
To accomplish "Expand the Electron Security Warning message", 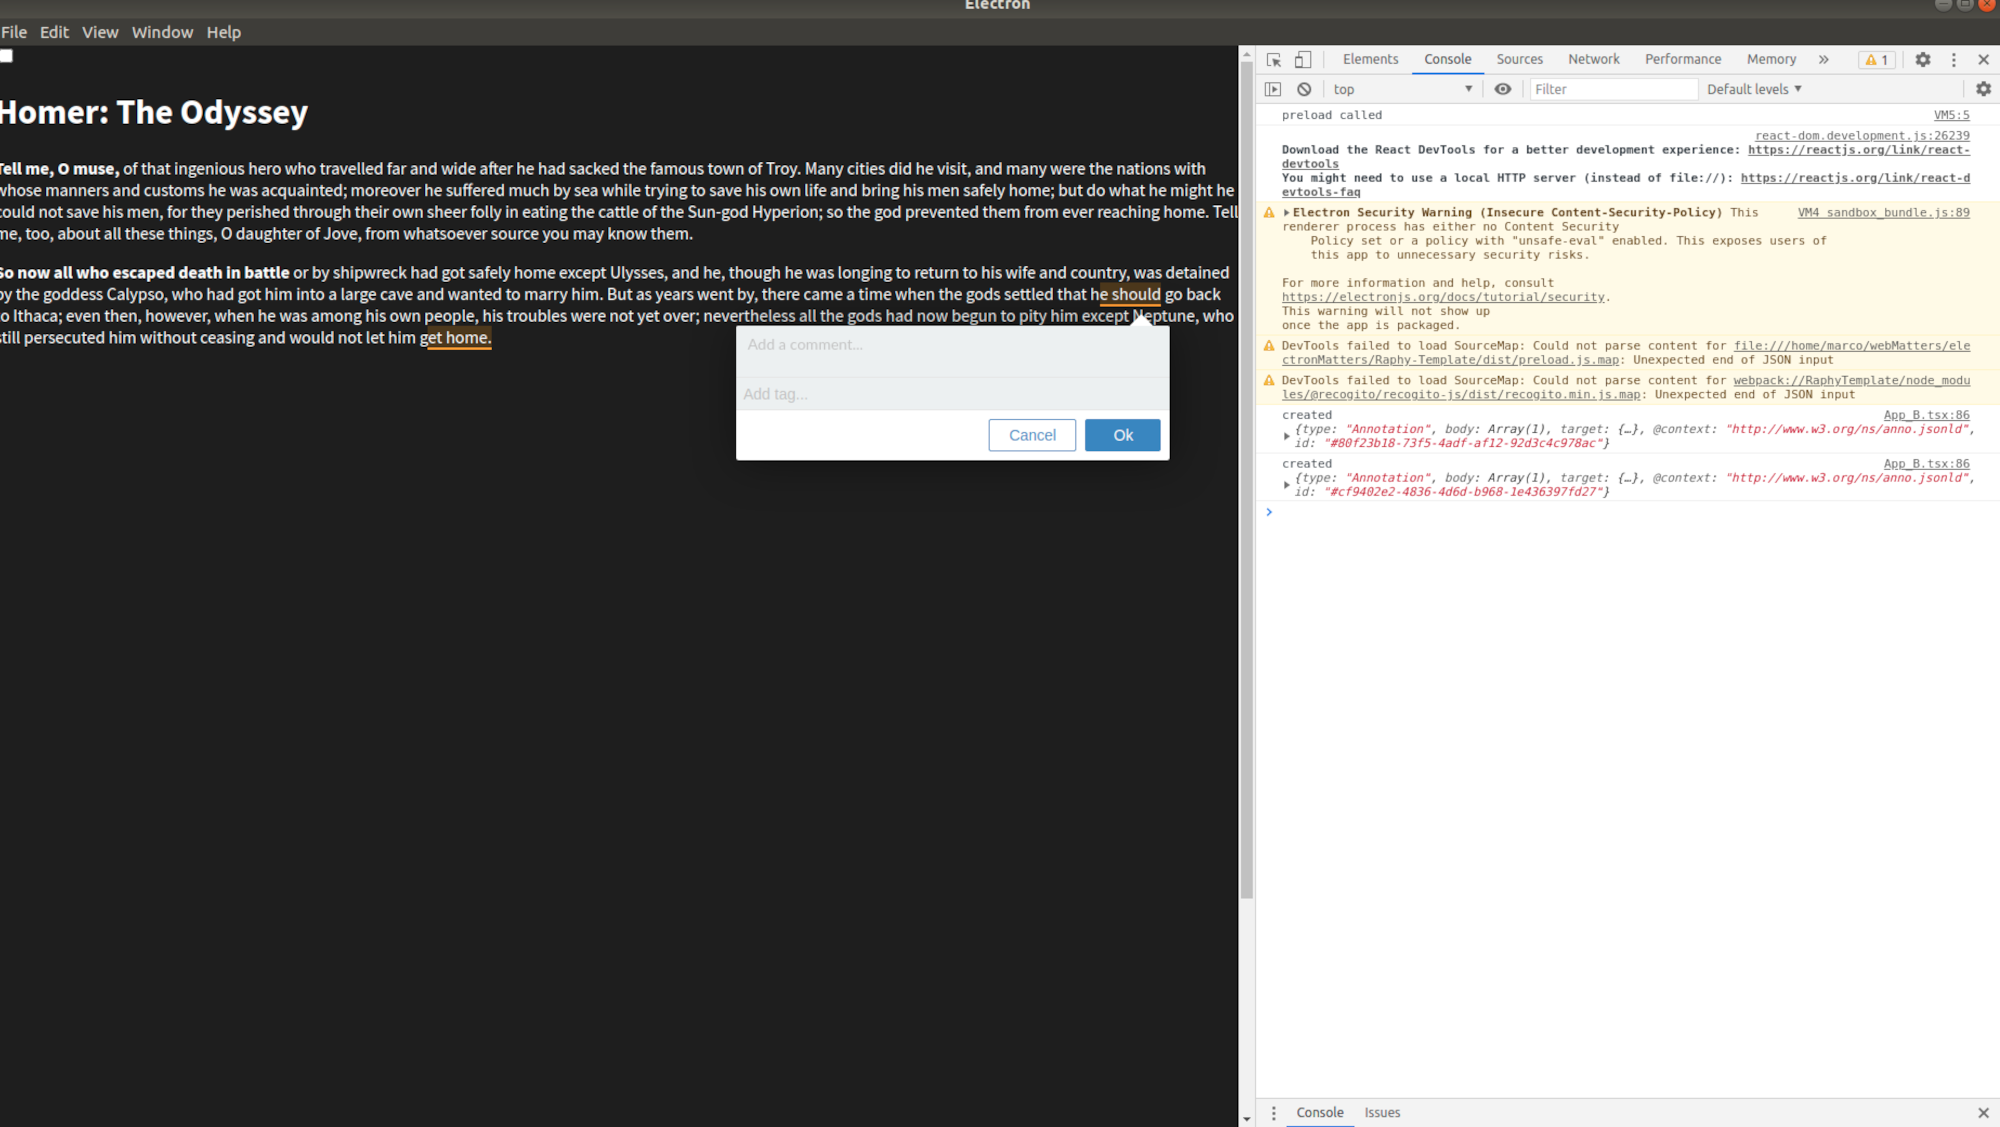I will 1288,212.
